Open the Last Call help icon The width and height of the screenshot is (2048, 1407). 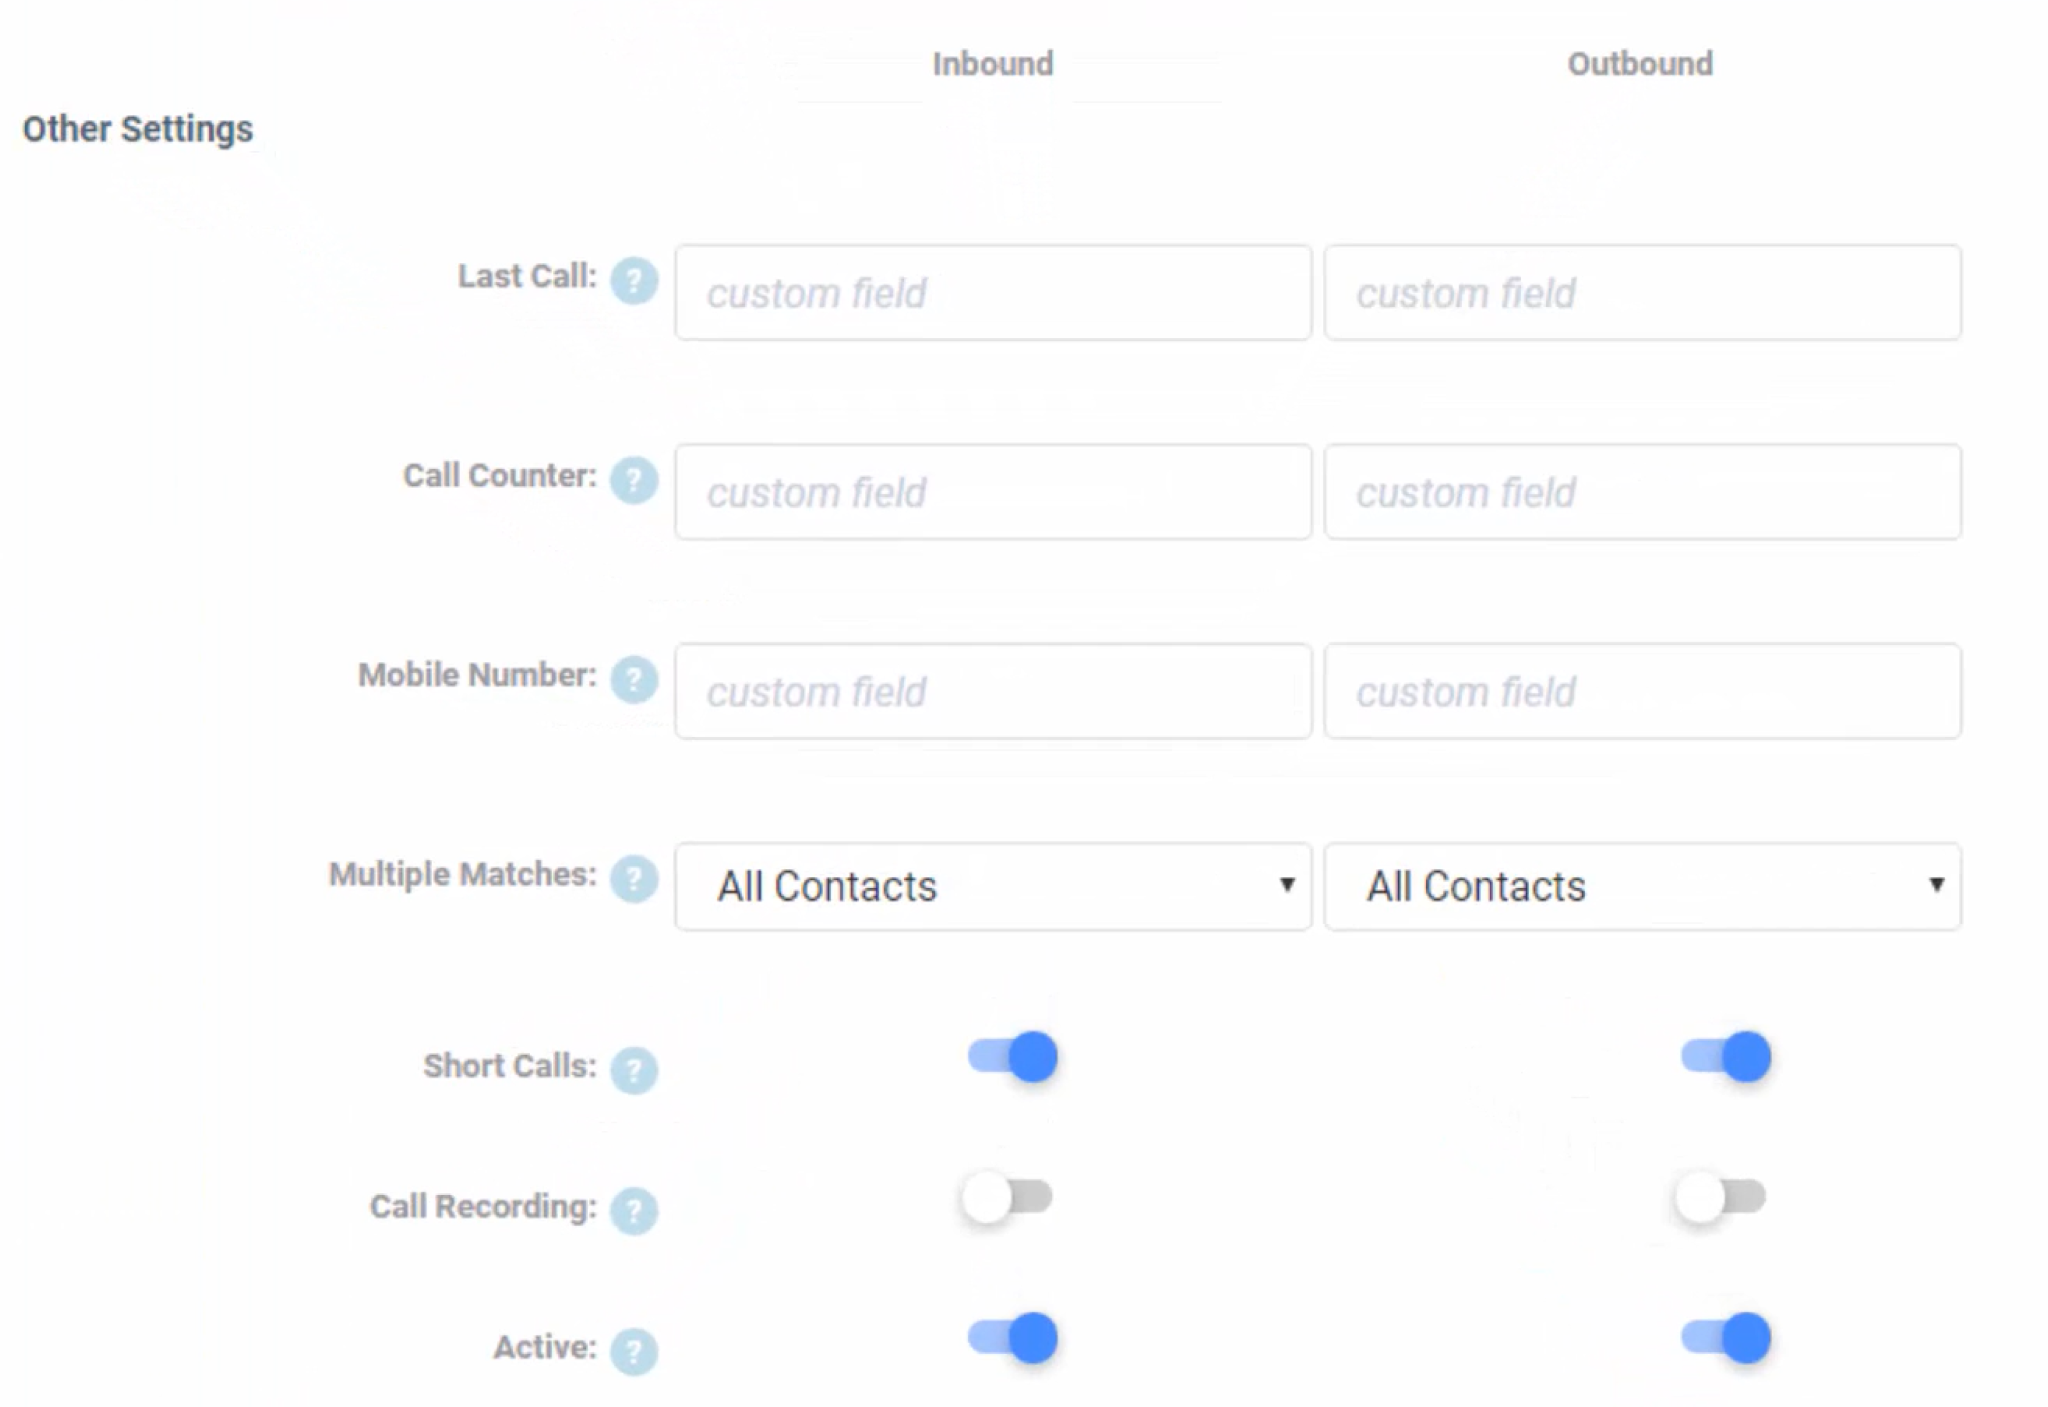tap(634, 280)
